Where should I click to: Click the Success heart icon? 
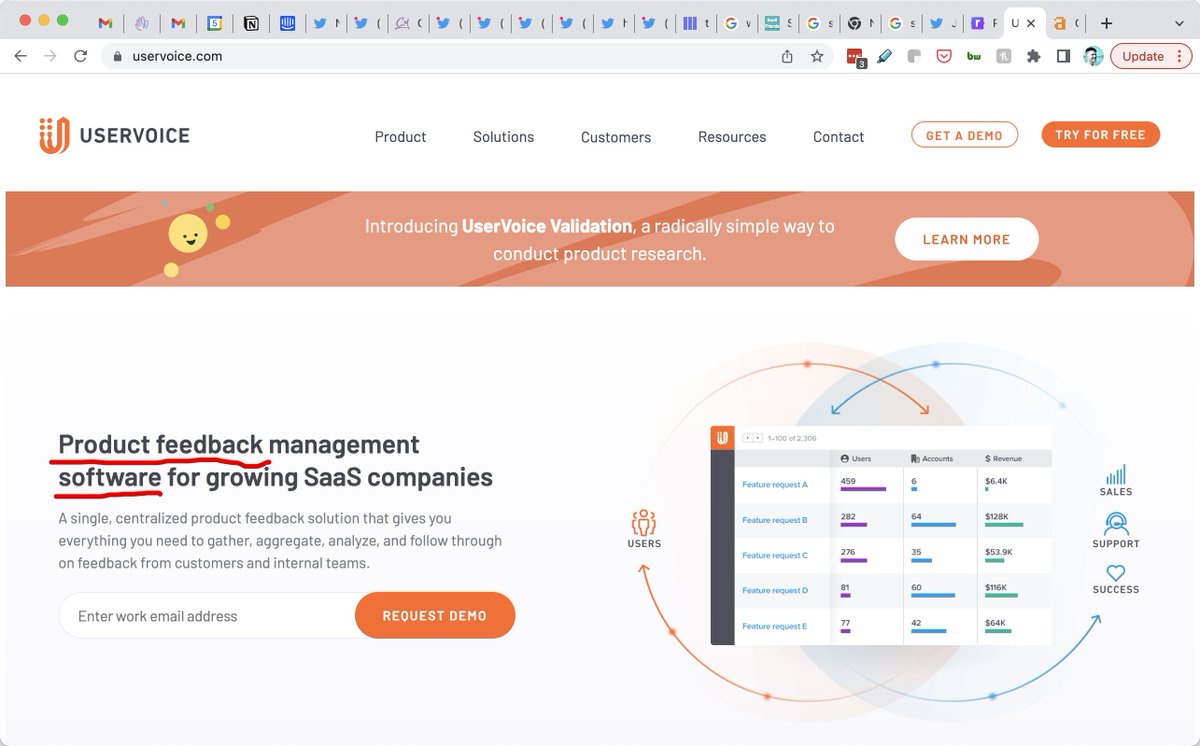click(1116, 572)
